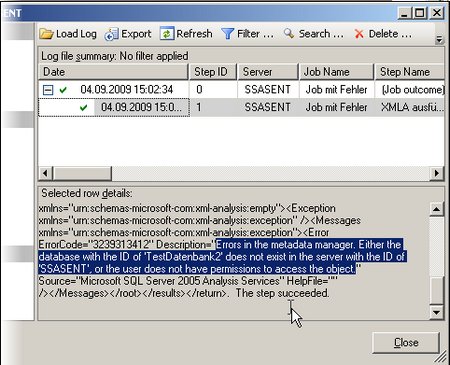Click 'The step succeeded.' text

(x=283, y=293)
